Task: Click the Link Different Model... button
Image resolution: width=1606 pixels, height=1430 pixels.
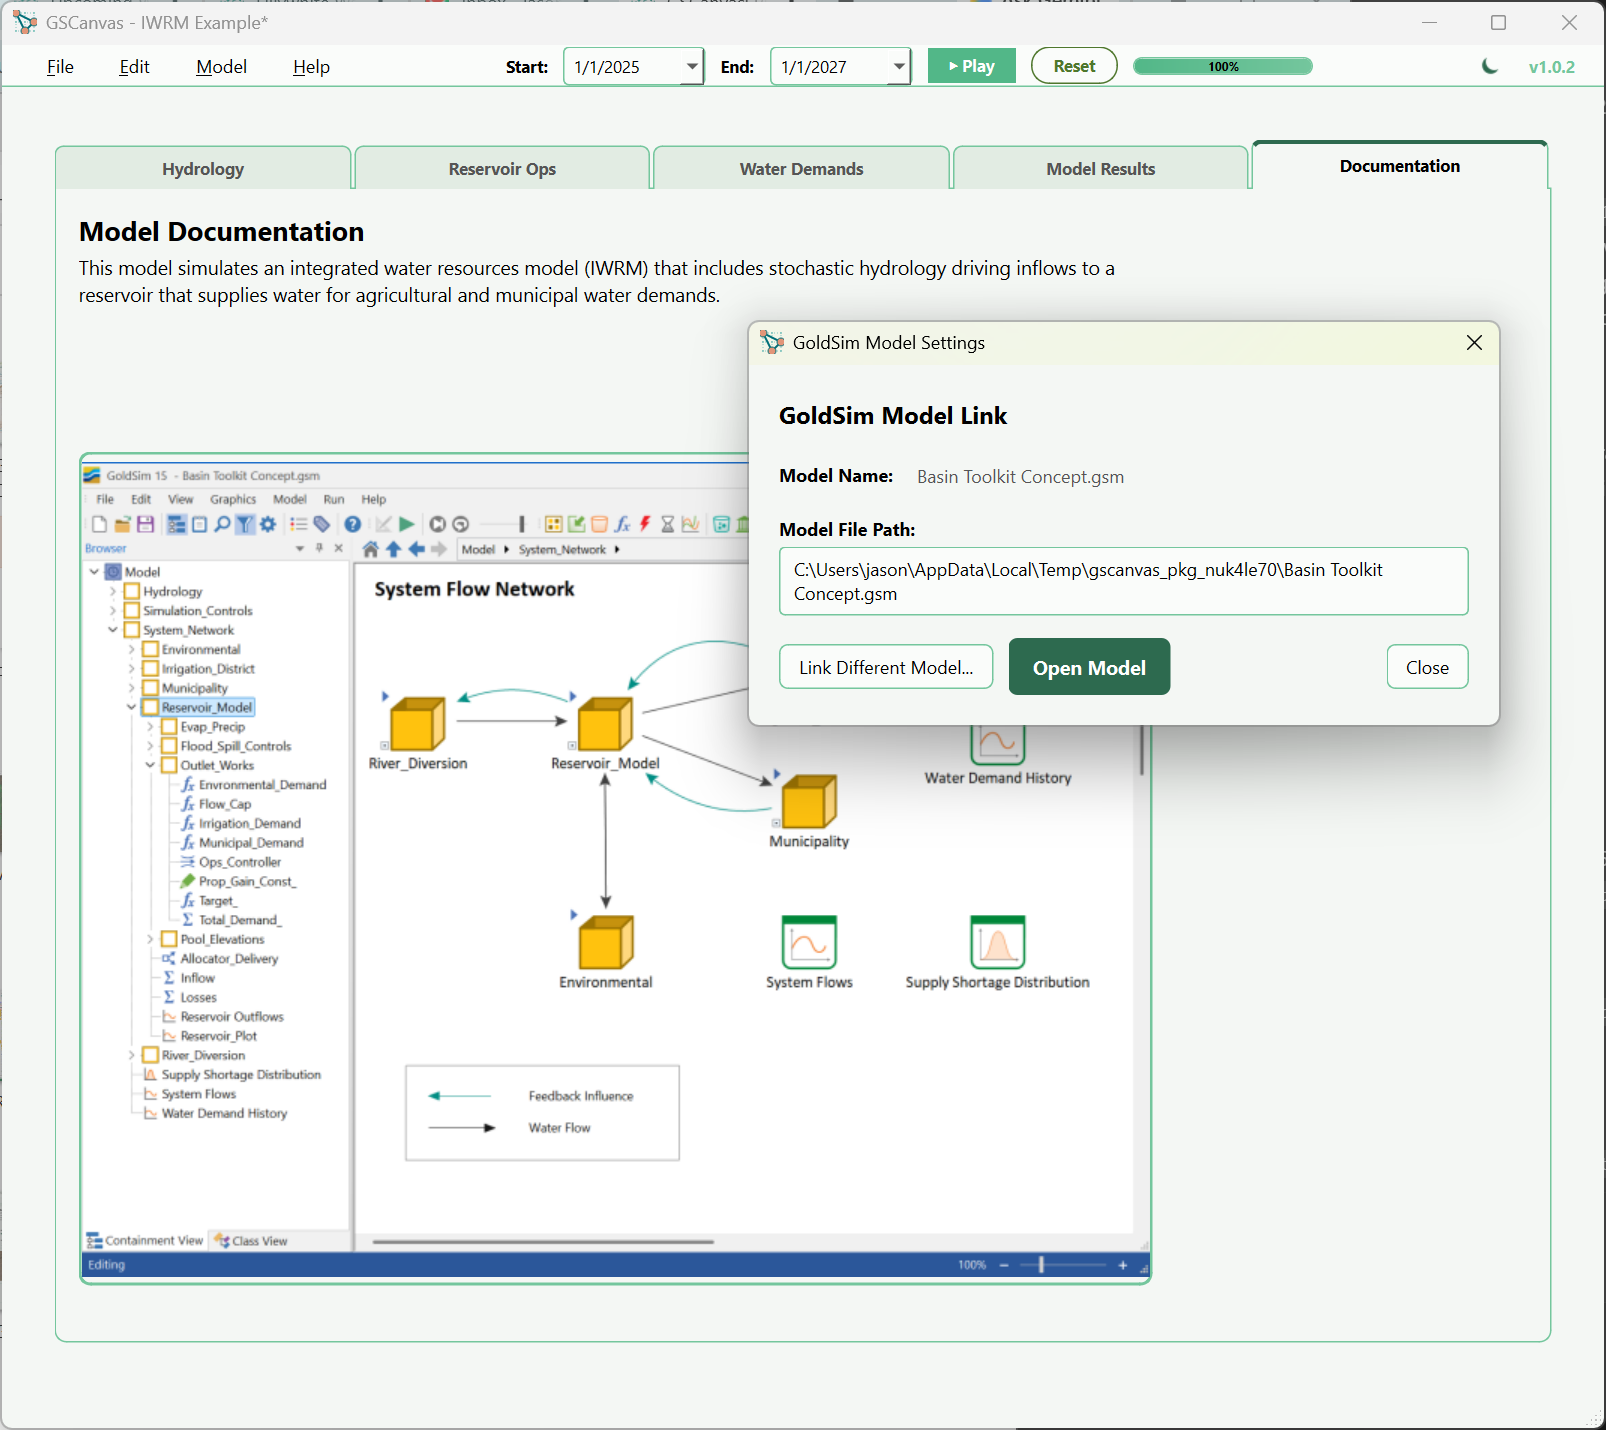Action: (886, 667)
